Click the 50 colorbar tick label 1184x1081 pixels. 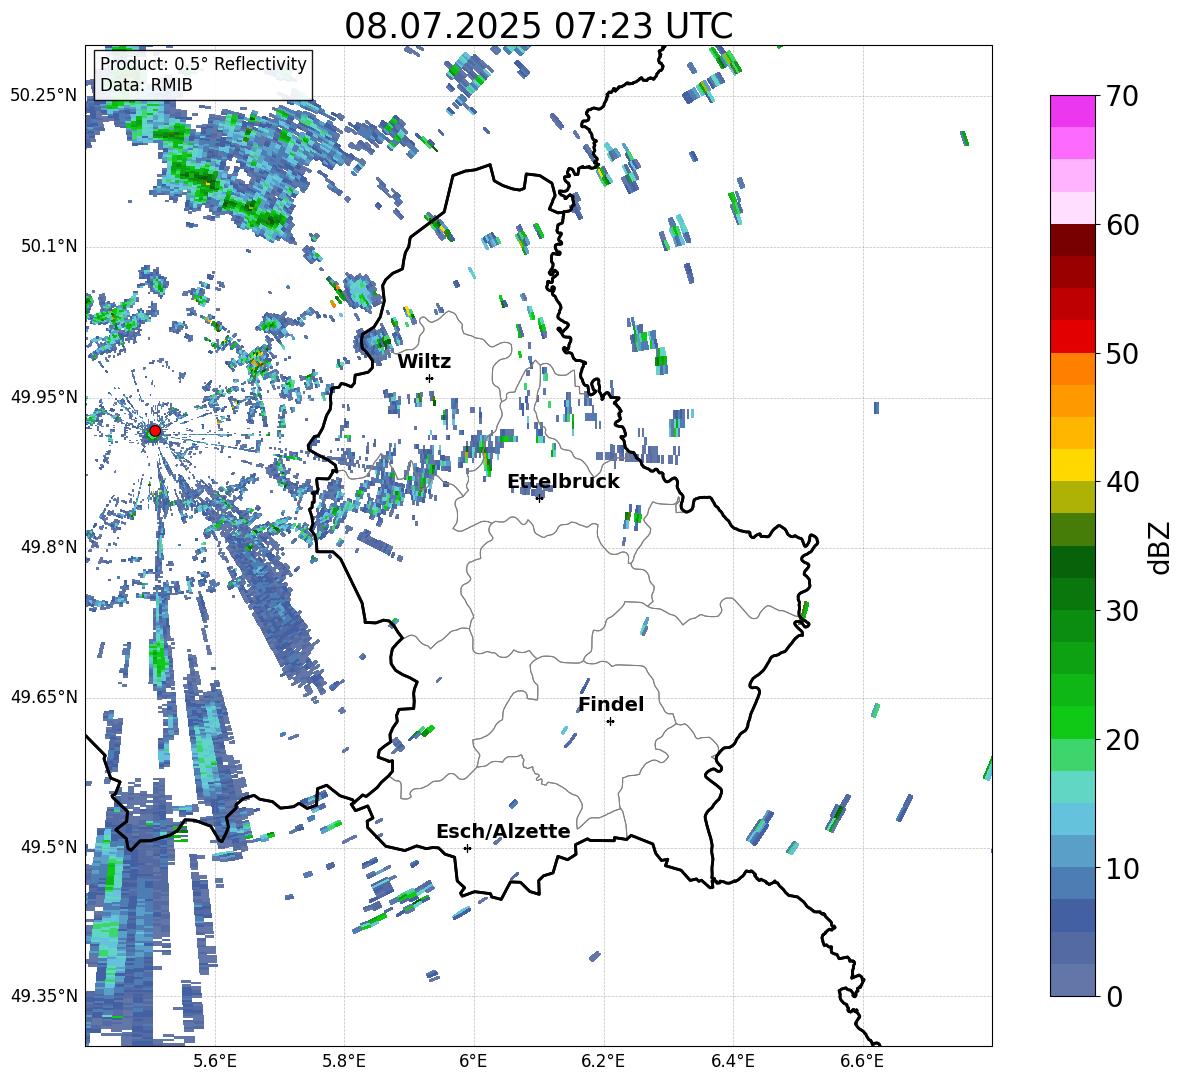1122,354
